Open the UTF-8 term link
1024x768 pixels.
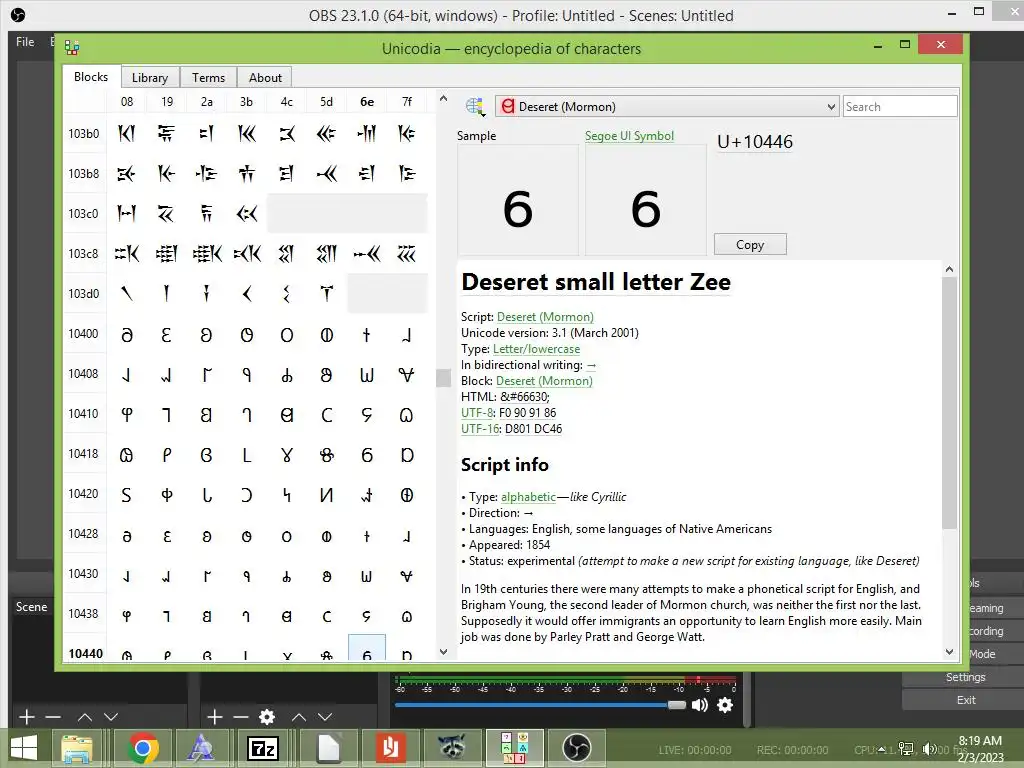(477, 413)
